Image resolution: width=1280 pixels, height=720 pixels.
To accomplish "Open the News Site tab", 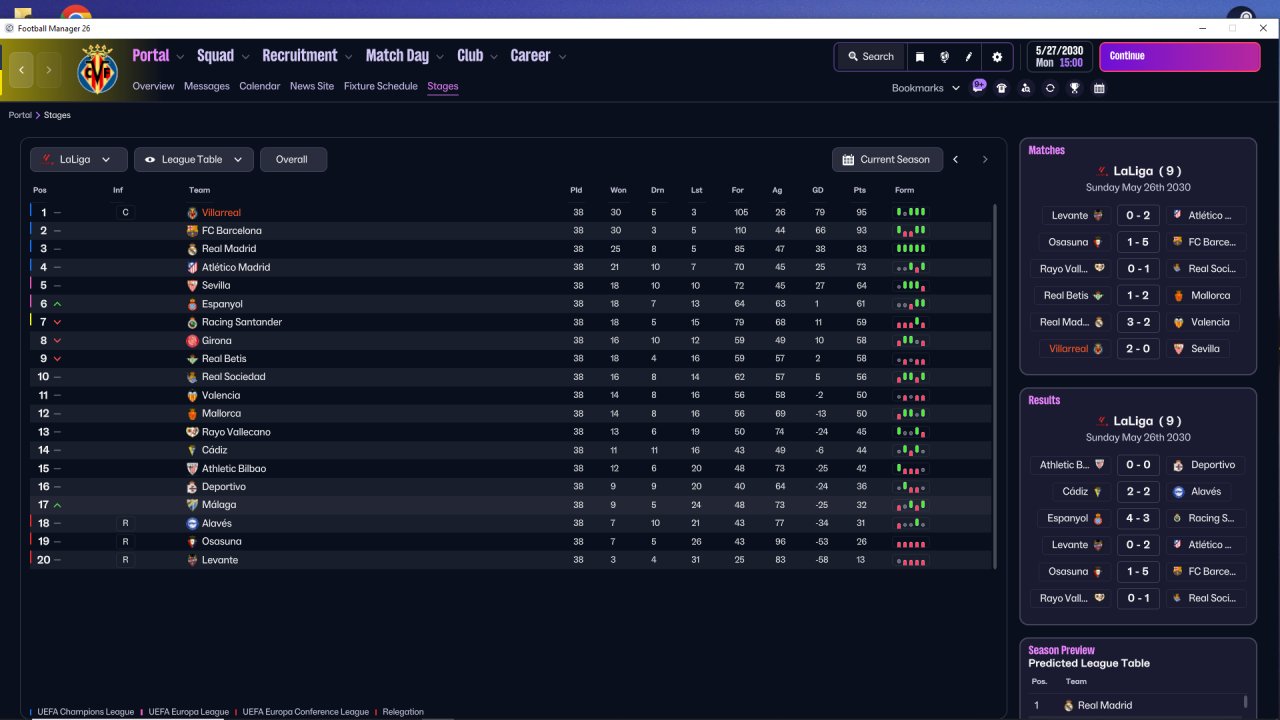I will [x=312, y=86].
